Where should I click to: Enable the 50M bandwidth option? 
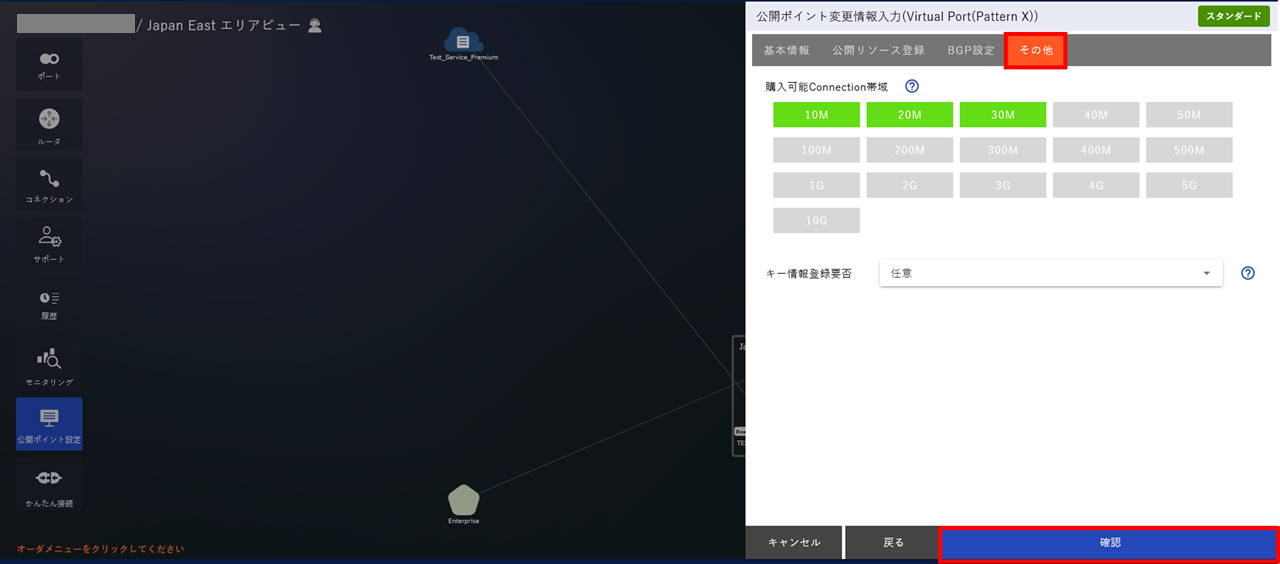click(1189, 115)
